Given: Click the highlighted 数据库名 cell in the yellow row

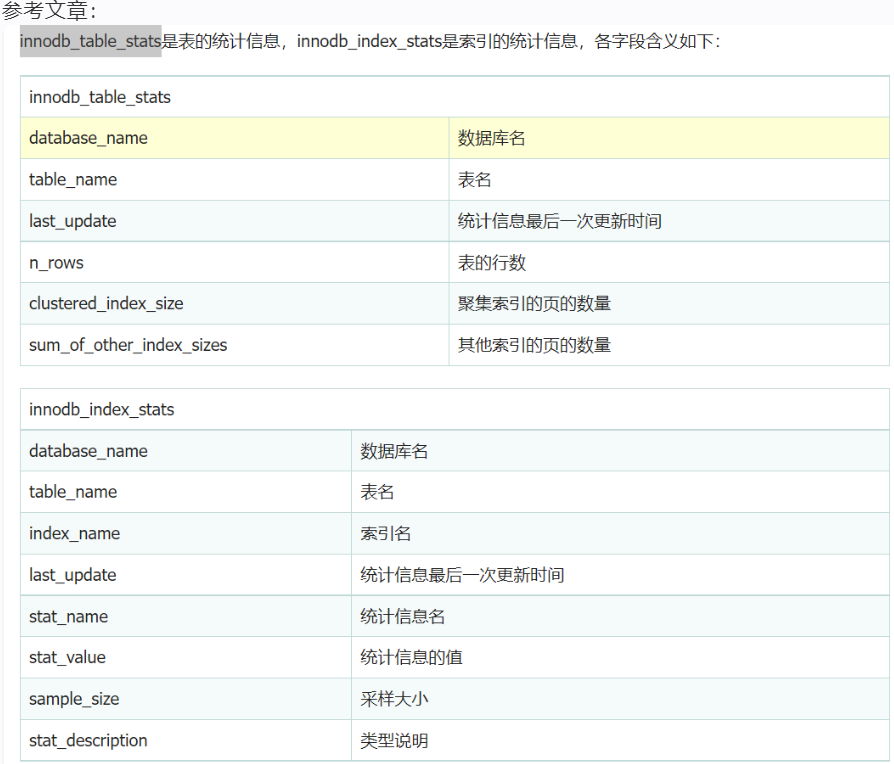Looking at the screenshot, I should (x=492, y=138).
